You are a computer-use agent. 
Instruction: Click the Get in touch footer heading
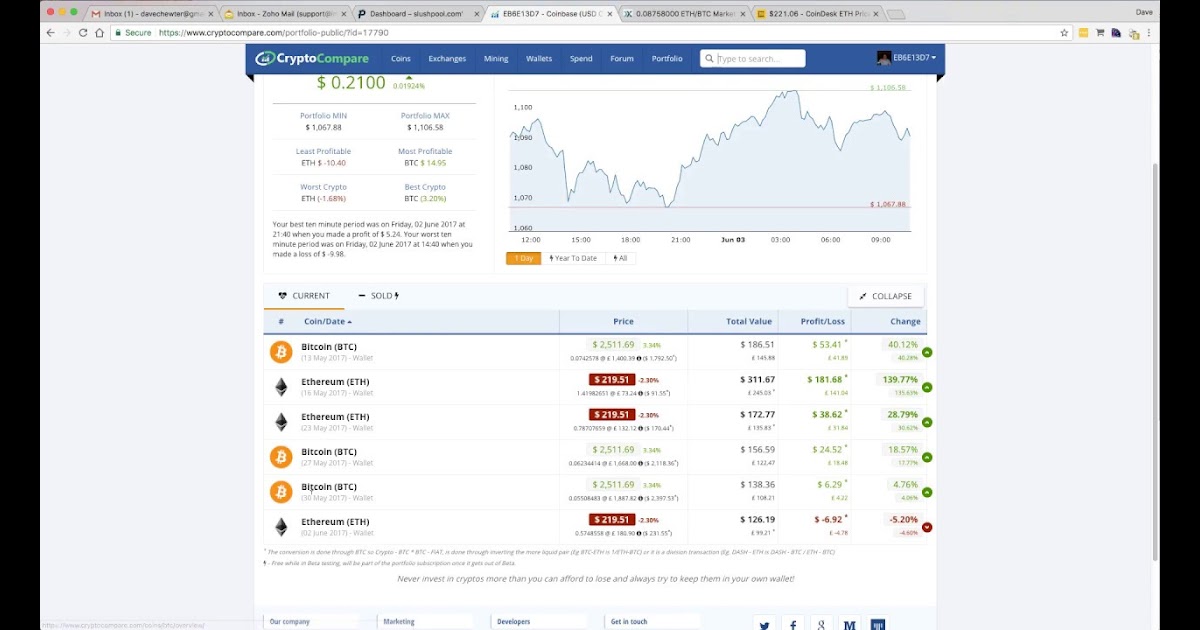629,622
